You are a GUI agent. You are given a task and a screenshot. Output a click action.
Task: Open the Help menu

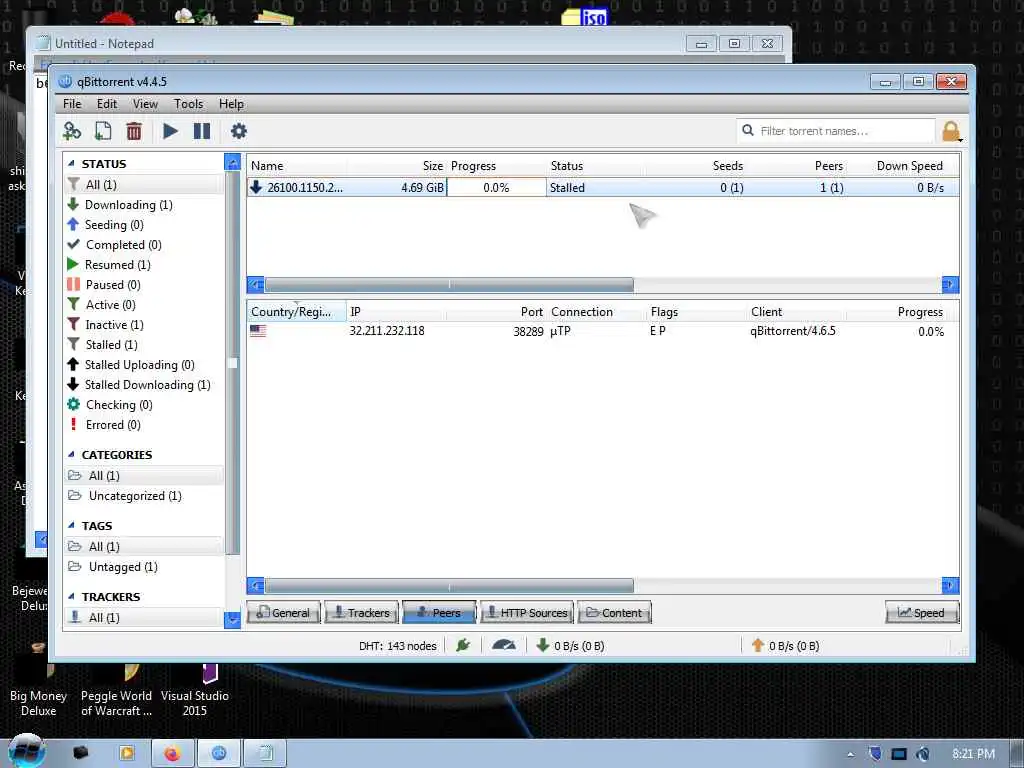tap(231, 104)
